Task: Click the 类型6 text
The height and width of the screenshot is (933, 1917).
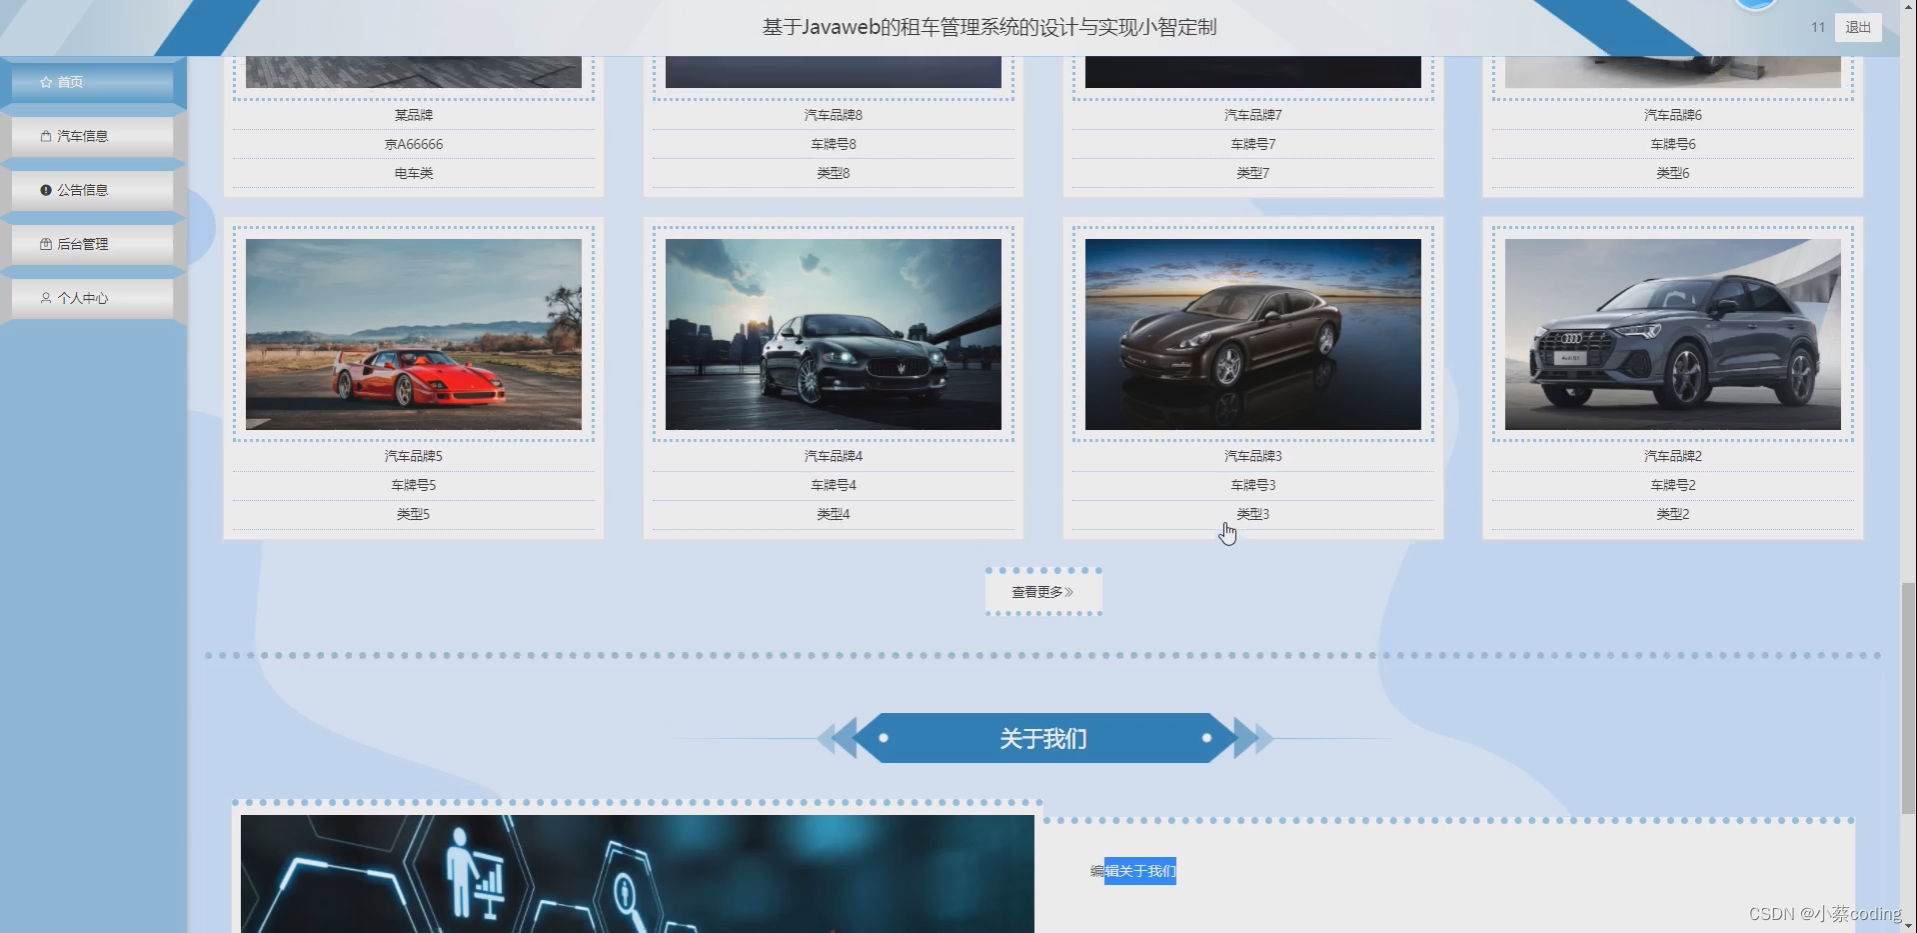Action: point(1673,173)
